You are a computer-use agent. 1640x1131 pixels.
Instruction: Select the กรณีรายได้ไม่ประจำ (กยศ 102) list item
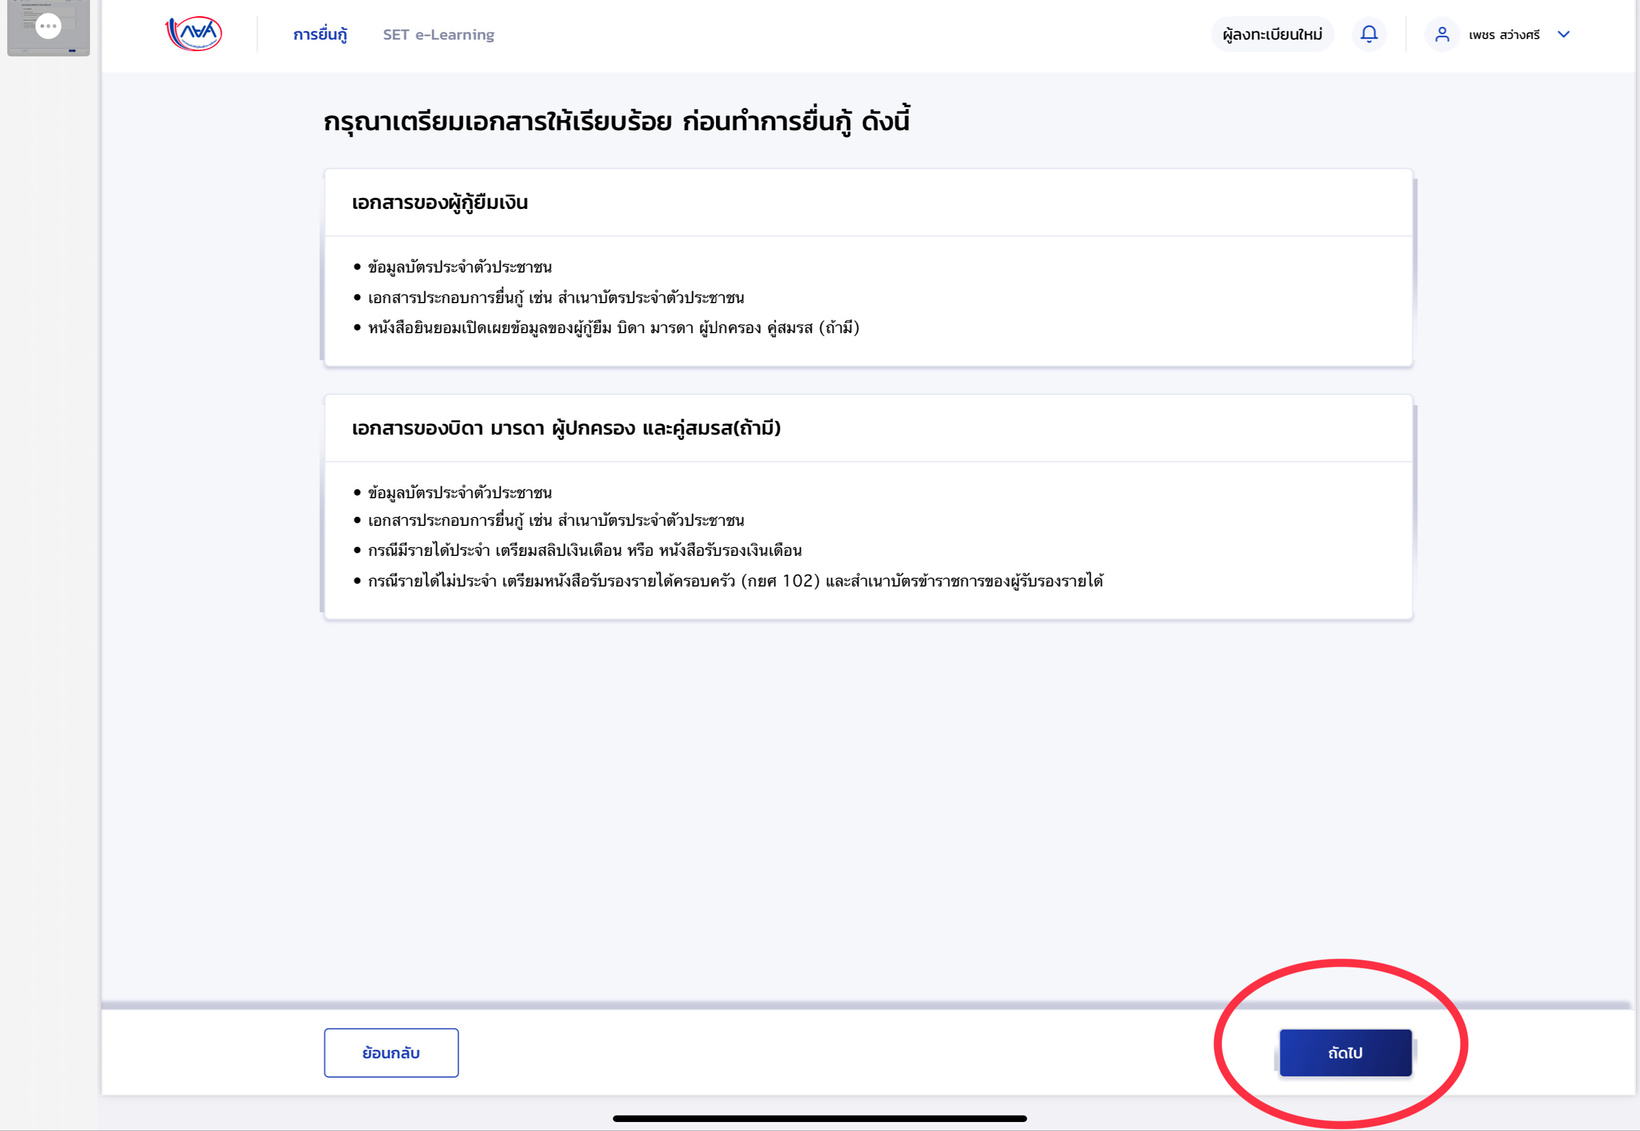pos(735,582)
